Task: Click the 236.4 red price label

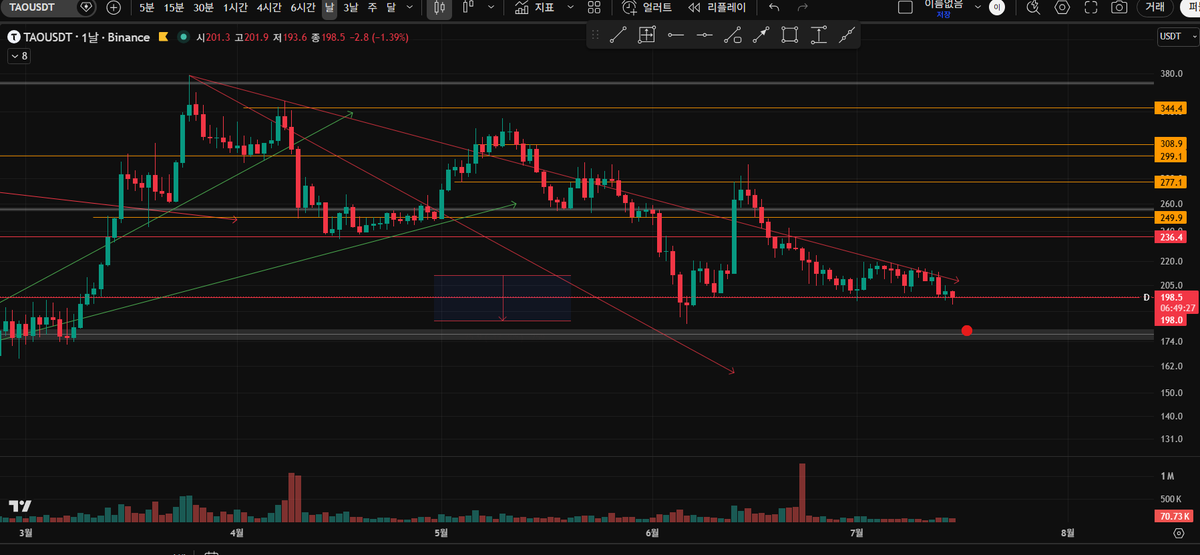Action: (1170, 237)
